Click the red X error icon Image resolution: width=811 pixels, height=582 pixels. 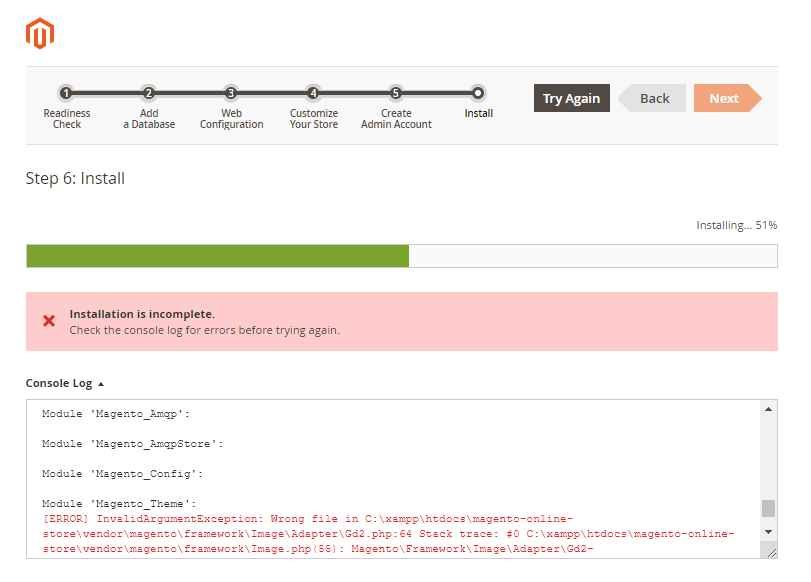pyautogui.click(x=49, y=321)
